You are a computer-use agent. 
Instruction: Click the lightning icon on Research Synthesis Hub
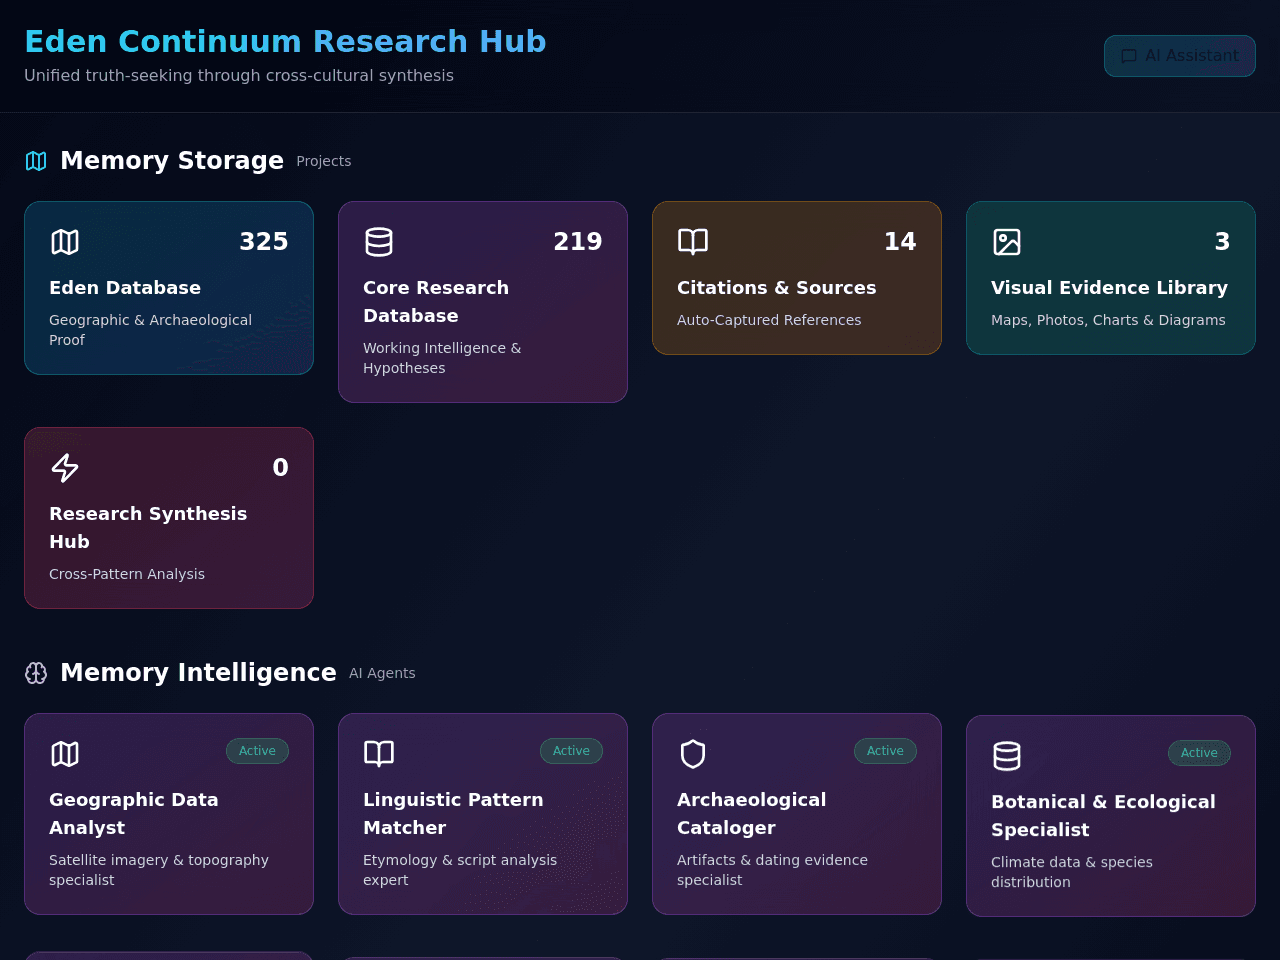coord(65,468)
